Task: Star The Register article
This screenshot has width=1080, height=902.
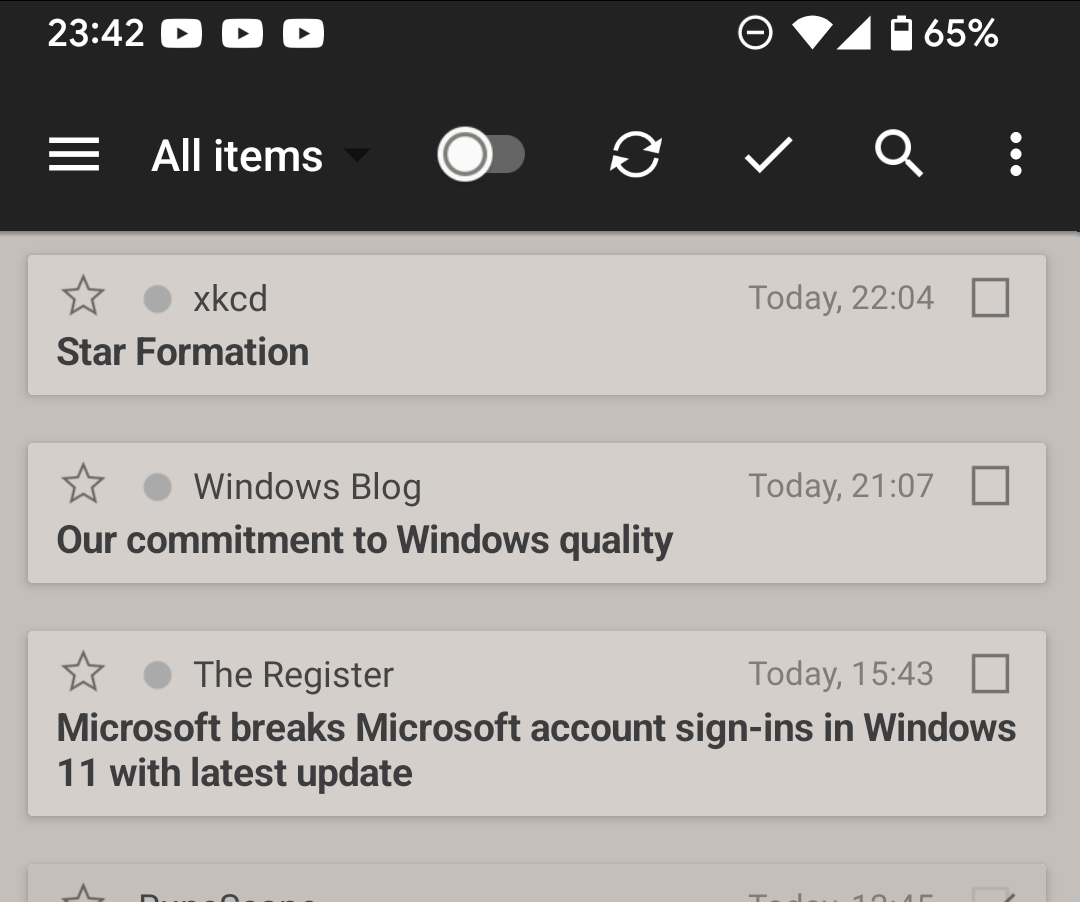Action: (83, 673)
